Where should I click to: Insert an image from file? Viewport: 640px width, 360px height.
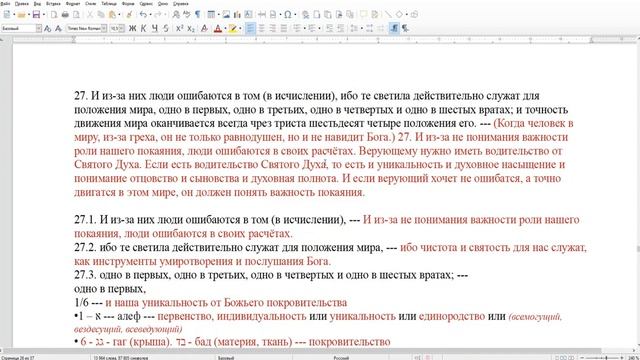pyautogui.click(x=226, y=15)
